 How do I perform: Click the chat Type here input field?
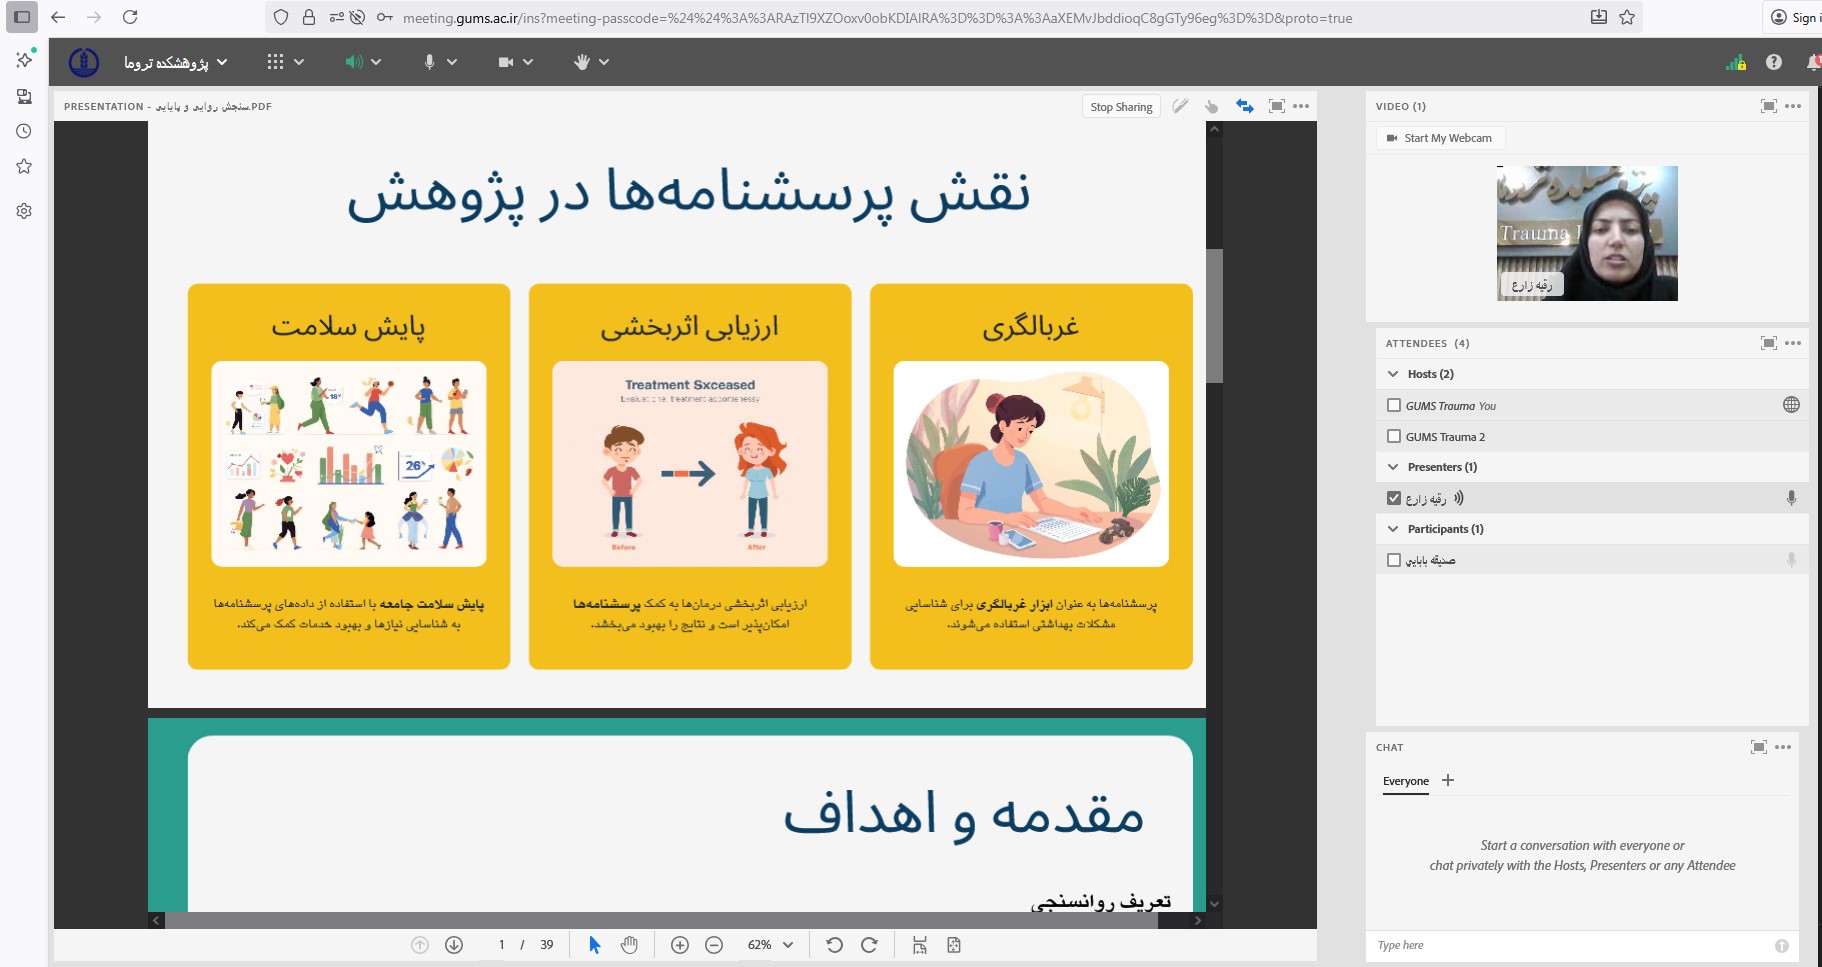1570,945
